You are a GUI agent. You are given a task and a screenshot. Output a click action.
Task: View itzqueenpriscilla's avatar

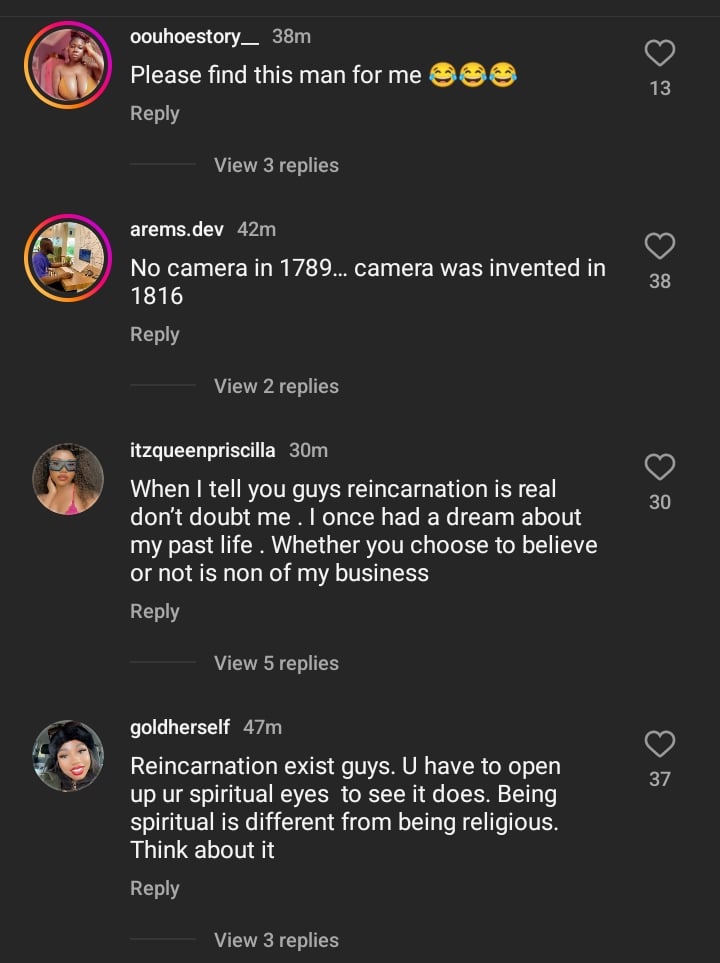pyautogui.click(x=69, y=478)
